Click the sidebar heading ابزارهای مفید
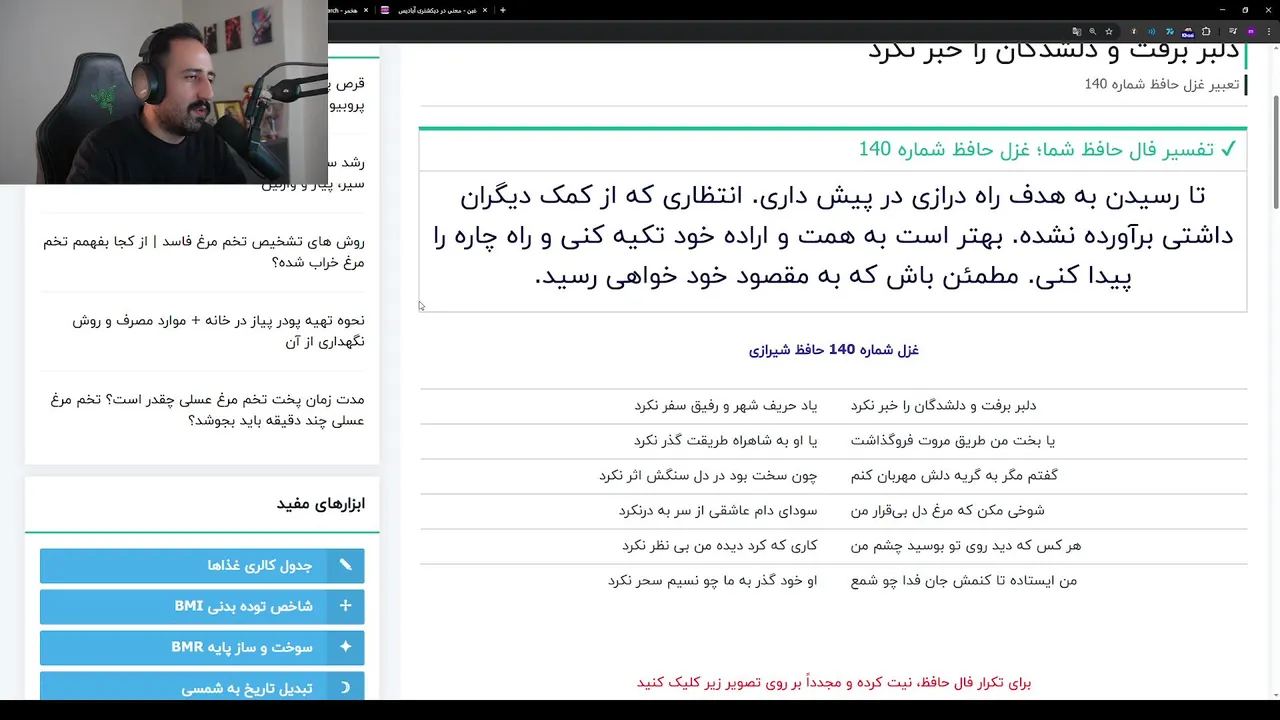The width and height of the screenshot is (1280, 720). pos(321,503)
